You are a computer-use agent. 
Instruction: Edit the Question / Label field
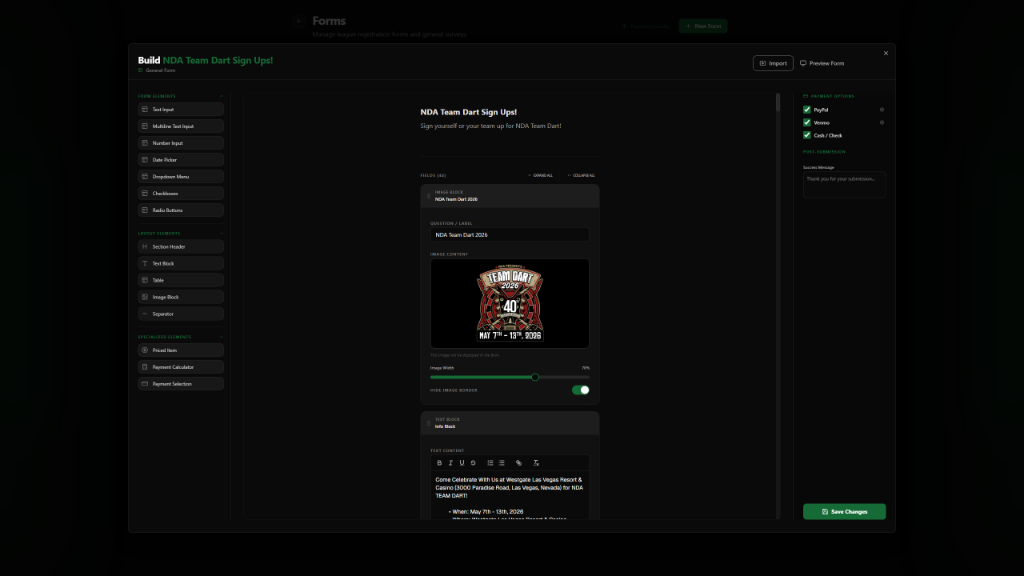tap(509, 234)
